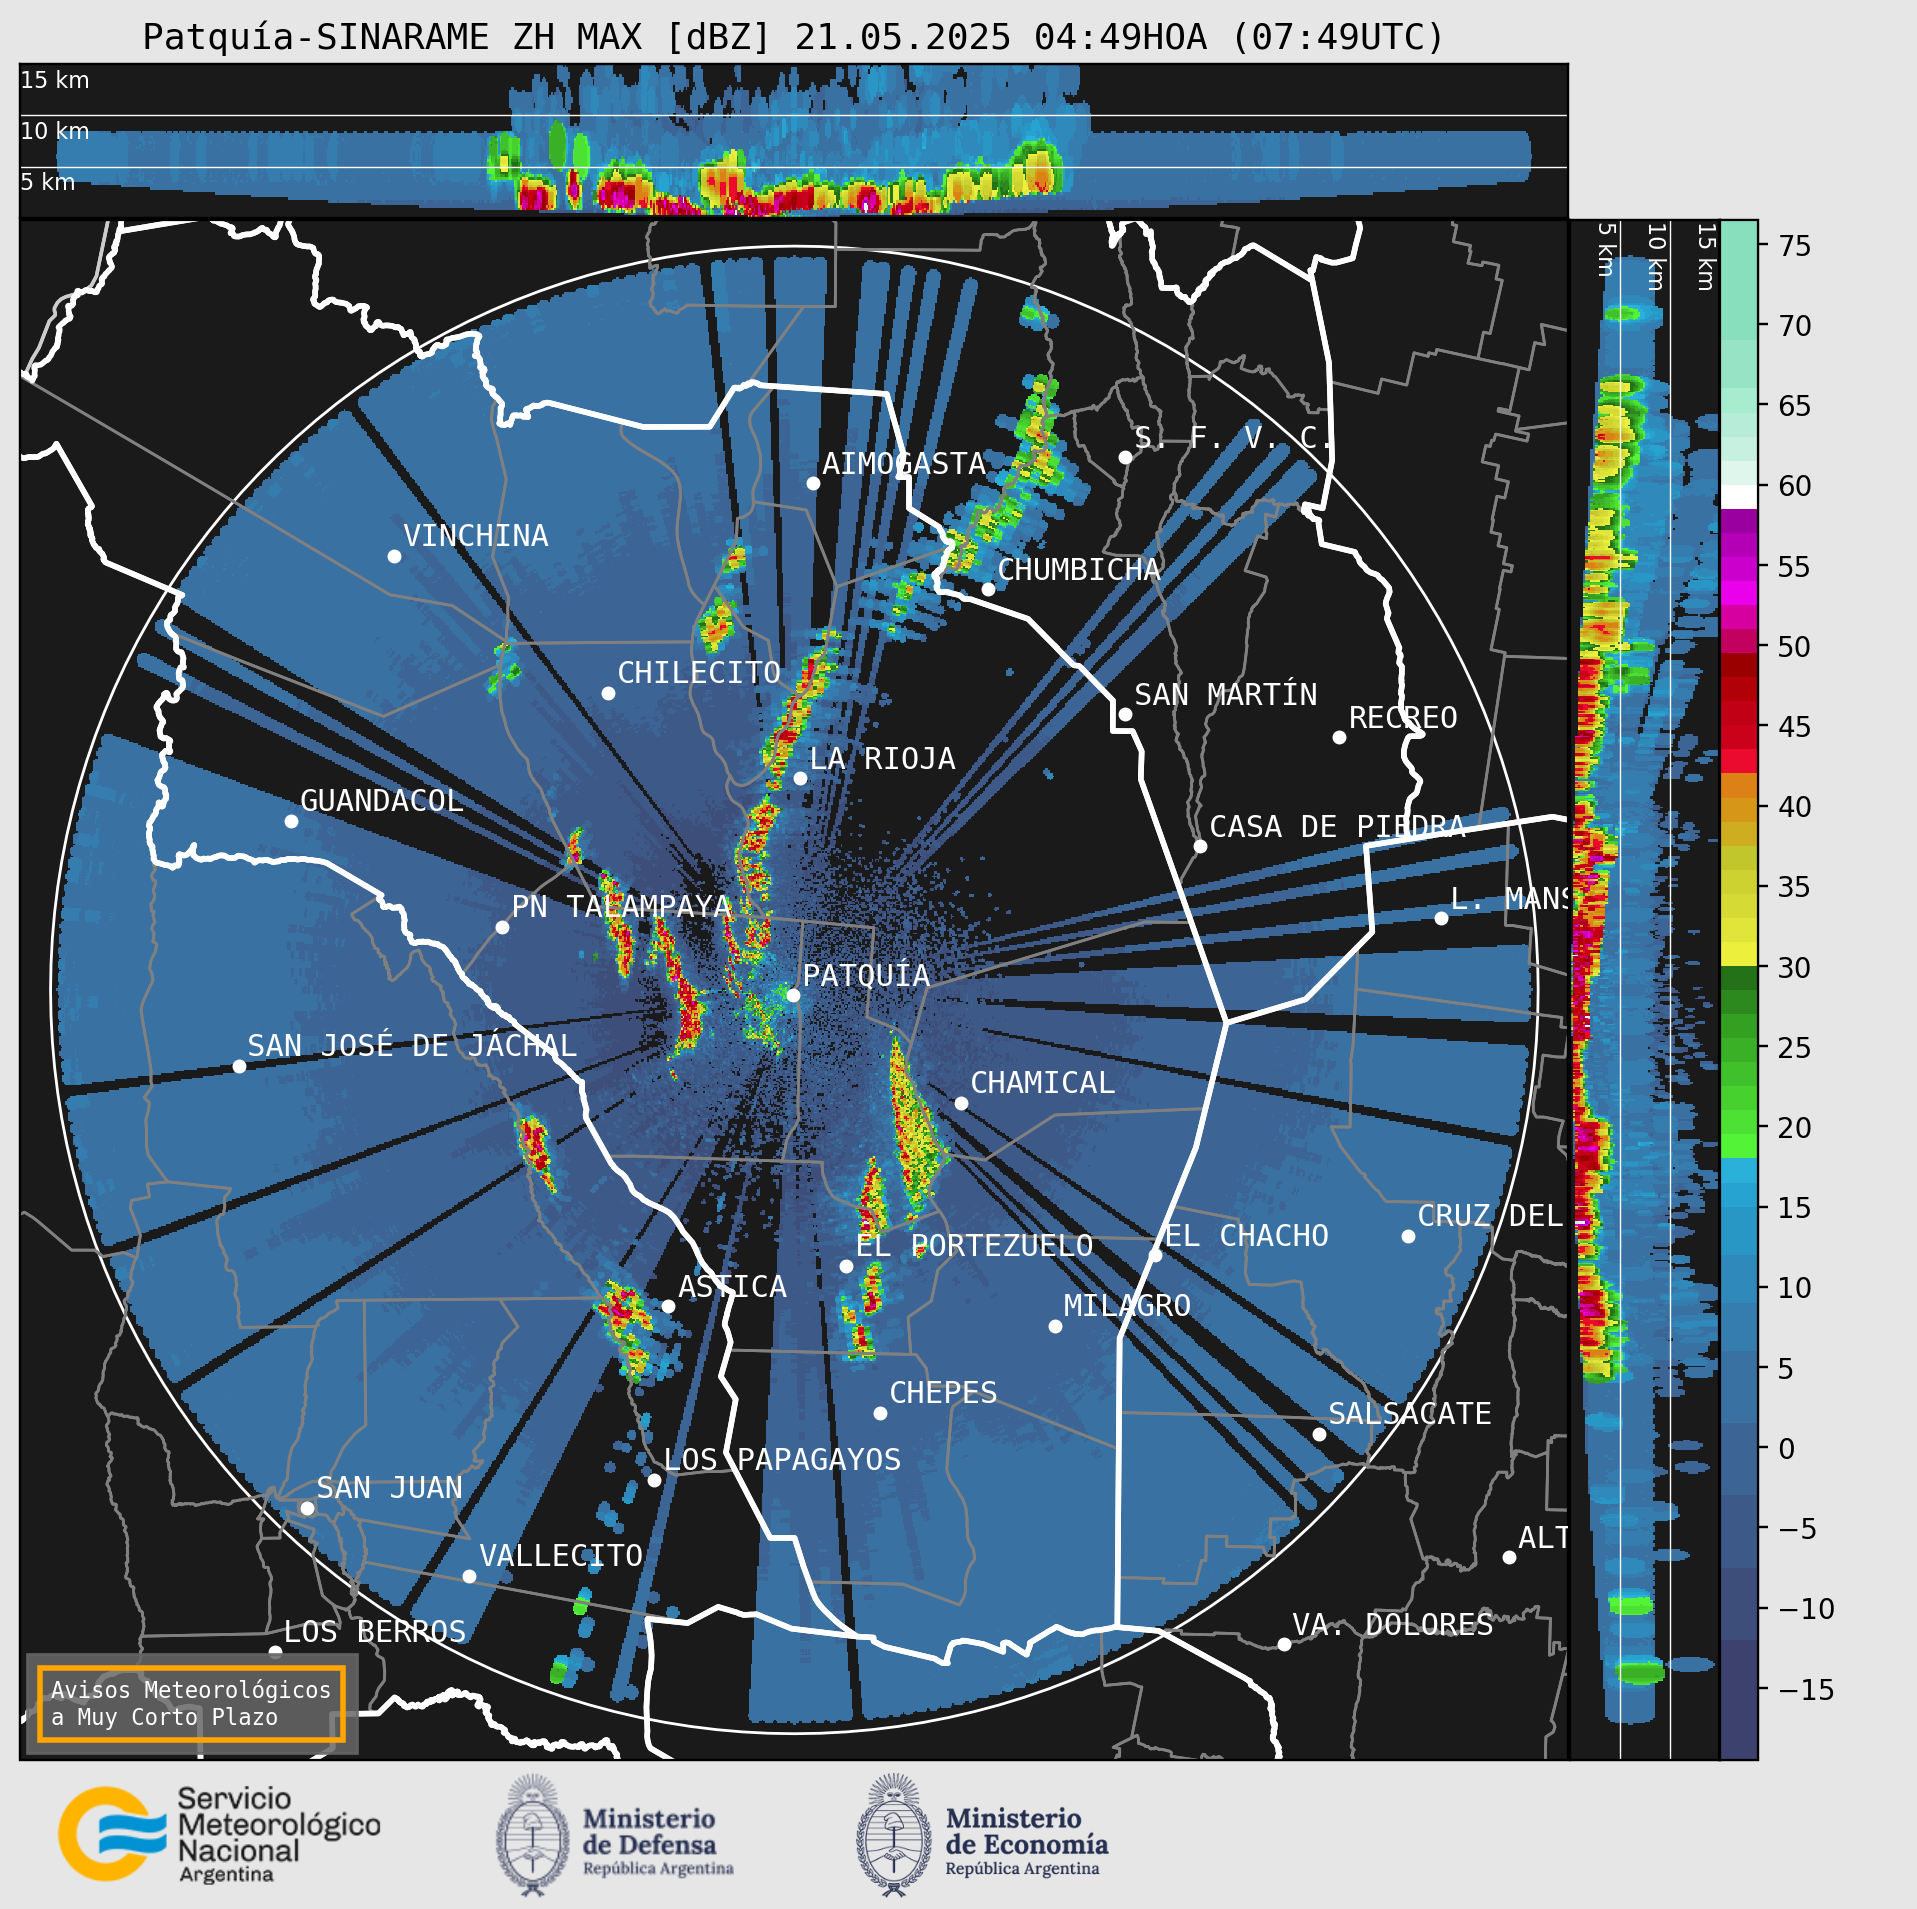The width and height of the screenshot is (1917, 1909).
Task: Click the VA. DOLORES marker dot
Action: pos(1284,1644)
